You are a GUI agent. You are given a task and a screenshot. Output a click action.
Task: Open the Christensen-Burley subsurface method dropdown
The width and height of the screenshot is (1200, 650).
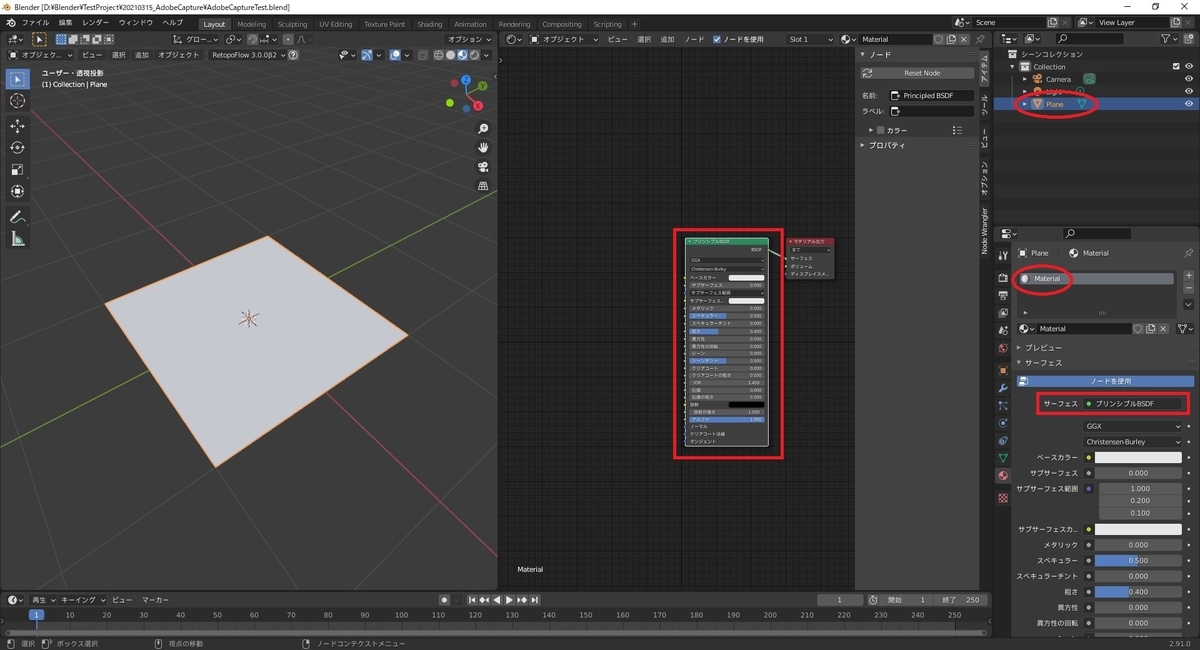coord(1133,441)
